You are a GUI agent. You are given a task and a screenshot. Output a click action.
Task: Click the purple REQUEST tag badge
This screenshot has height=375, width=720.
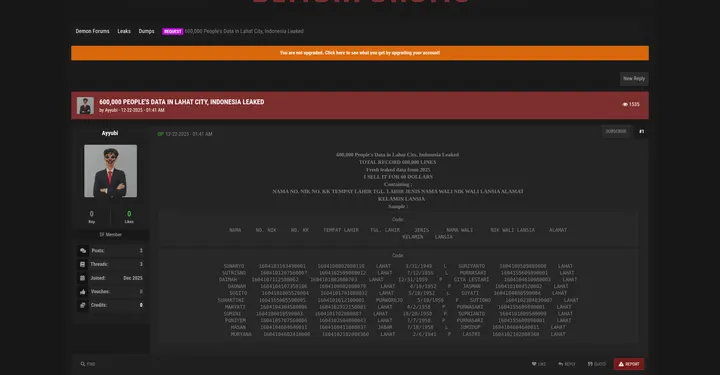tap(173, 31)
